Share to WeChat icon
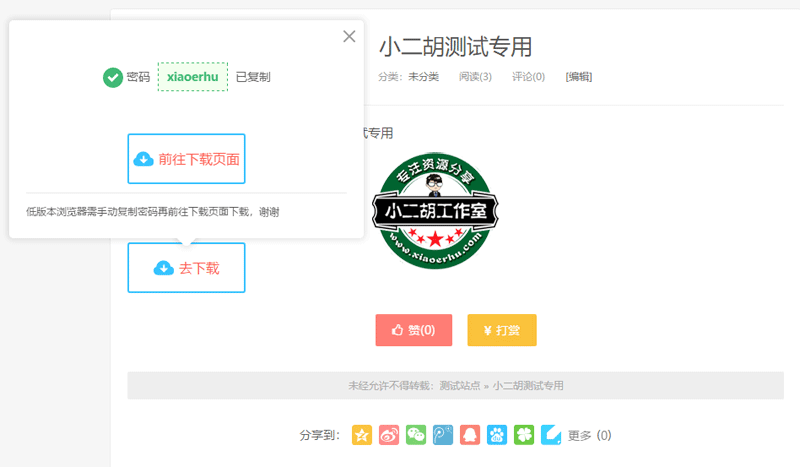 tap(416, 435)
